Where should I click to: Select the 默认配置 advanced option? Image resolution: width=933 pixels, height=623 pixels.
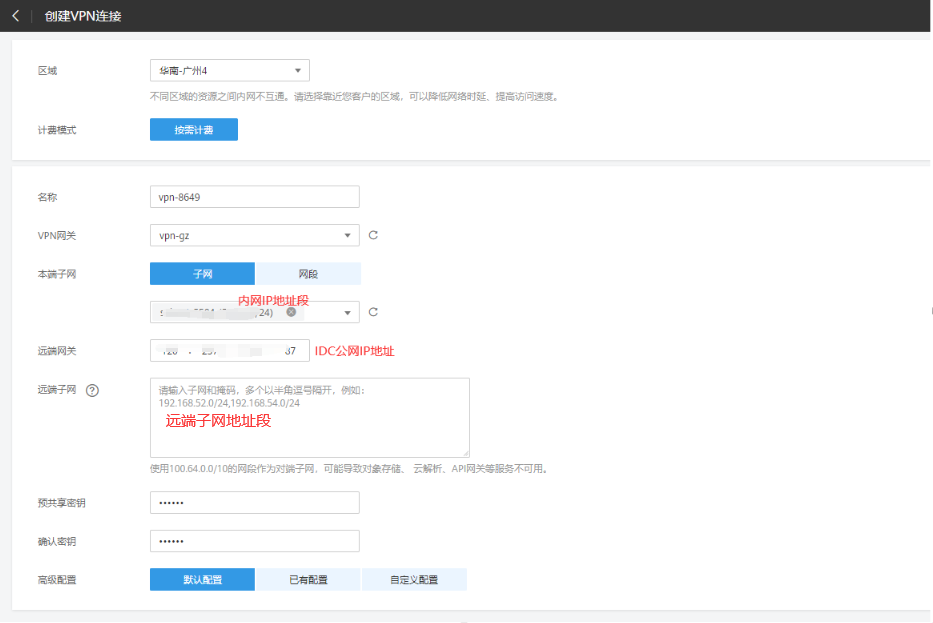[x=202, y=580]
